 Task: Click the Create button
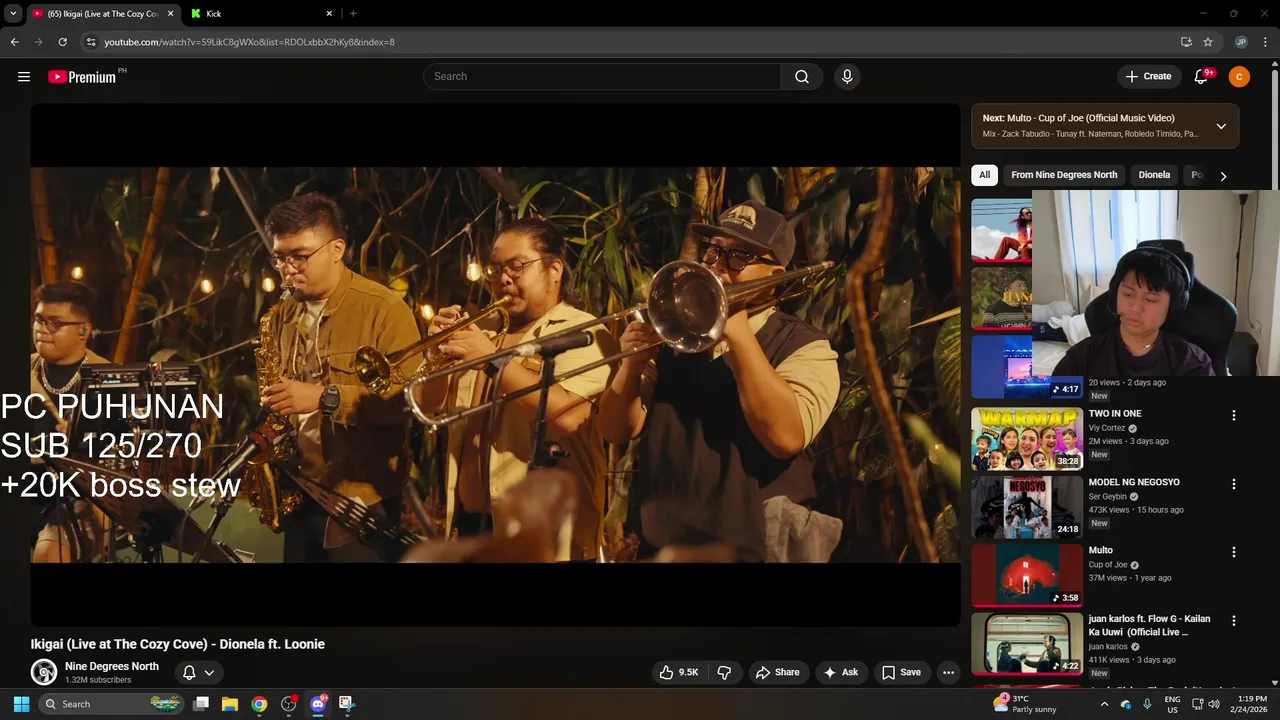coord(1148,76)
